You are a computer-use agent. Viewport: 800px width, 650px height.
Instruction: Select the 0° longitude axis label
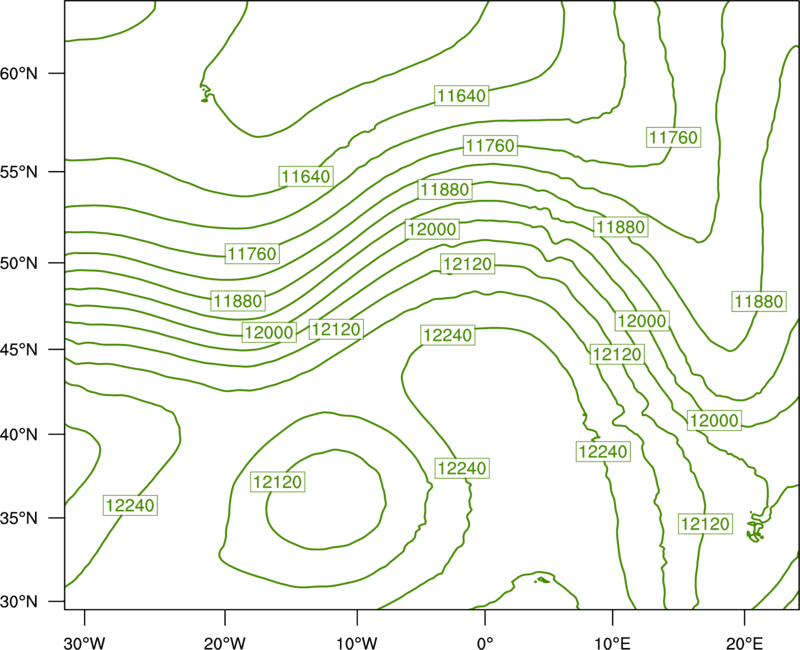(x=484, y=643)
